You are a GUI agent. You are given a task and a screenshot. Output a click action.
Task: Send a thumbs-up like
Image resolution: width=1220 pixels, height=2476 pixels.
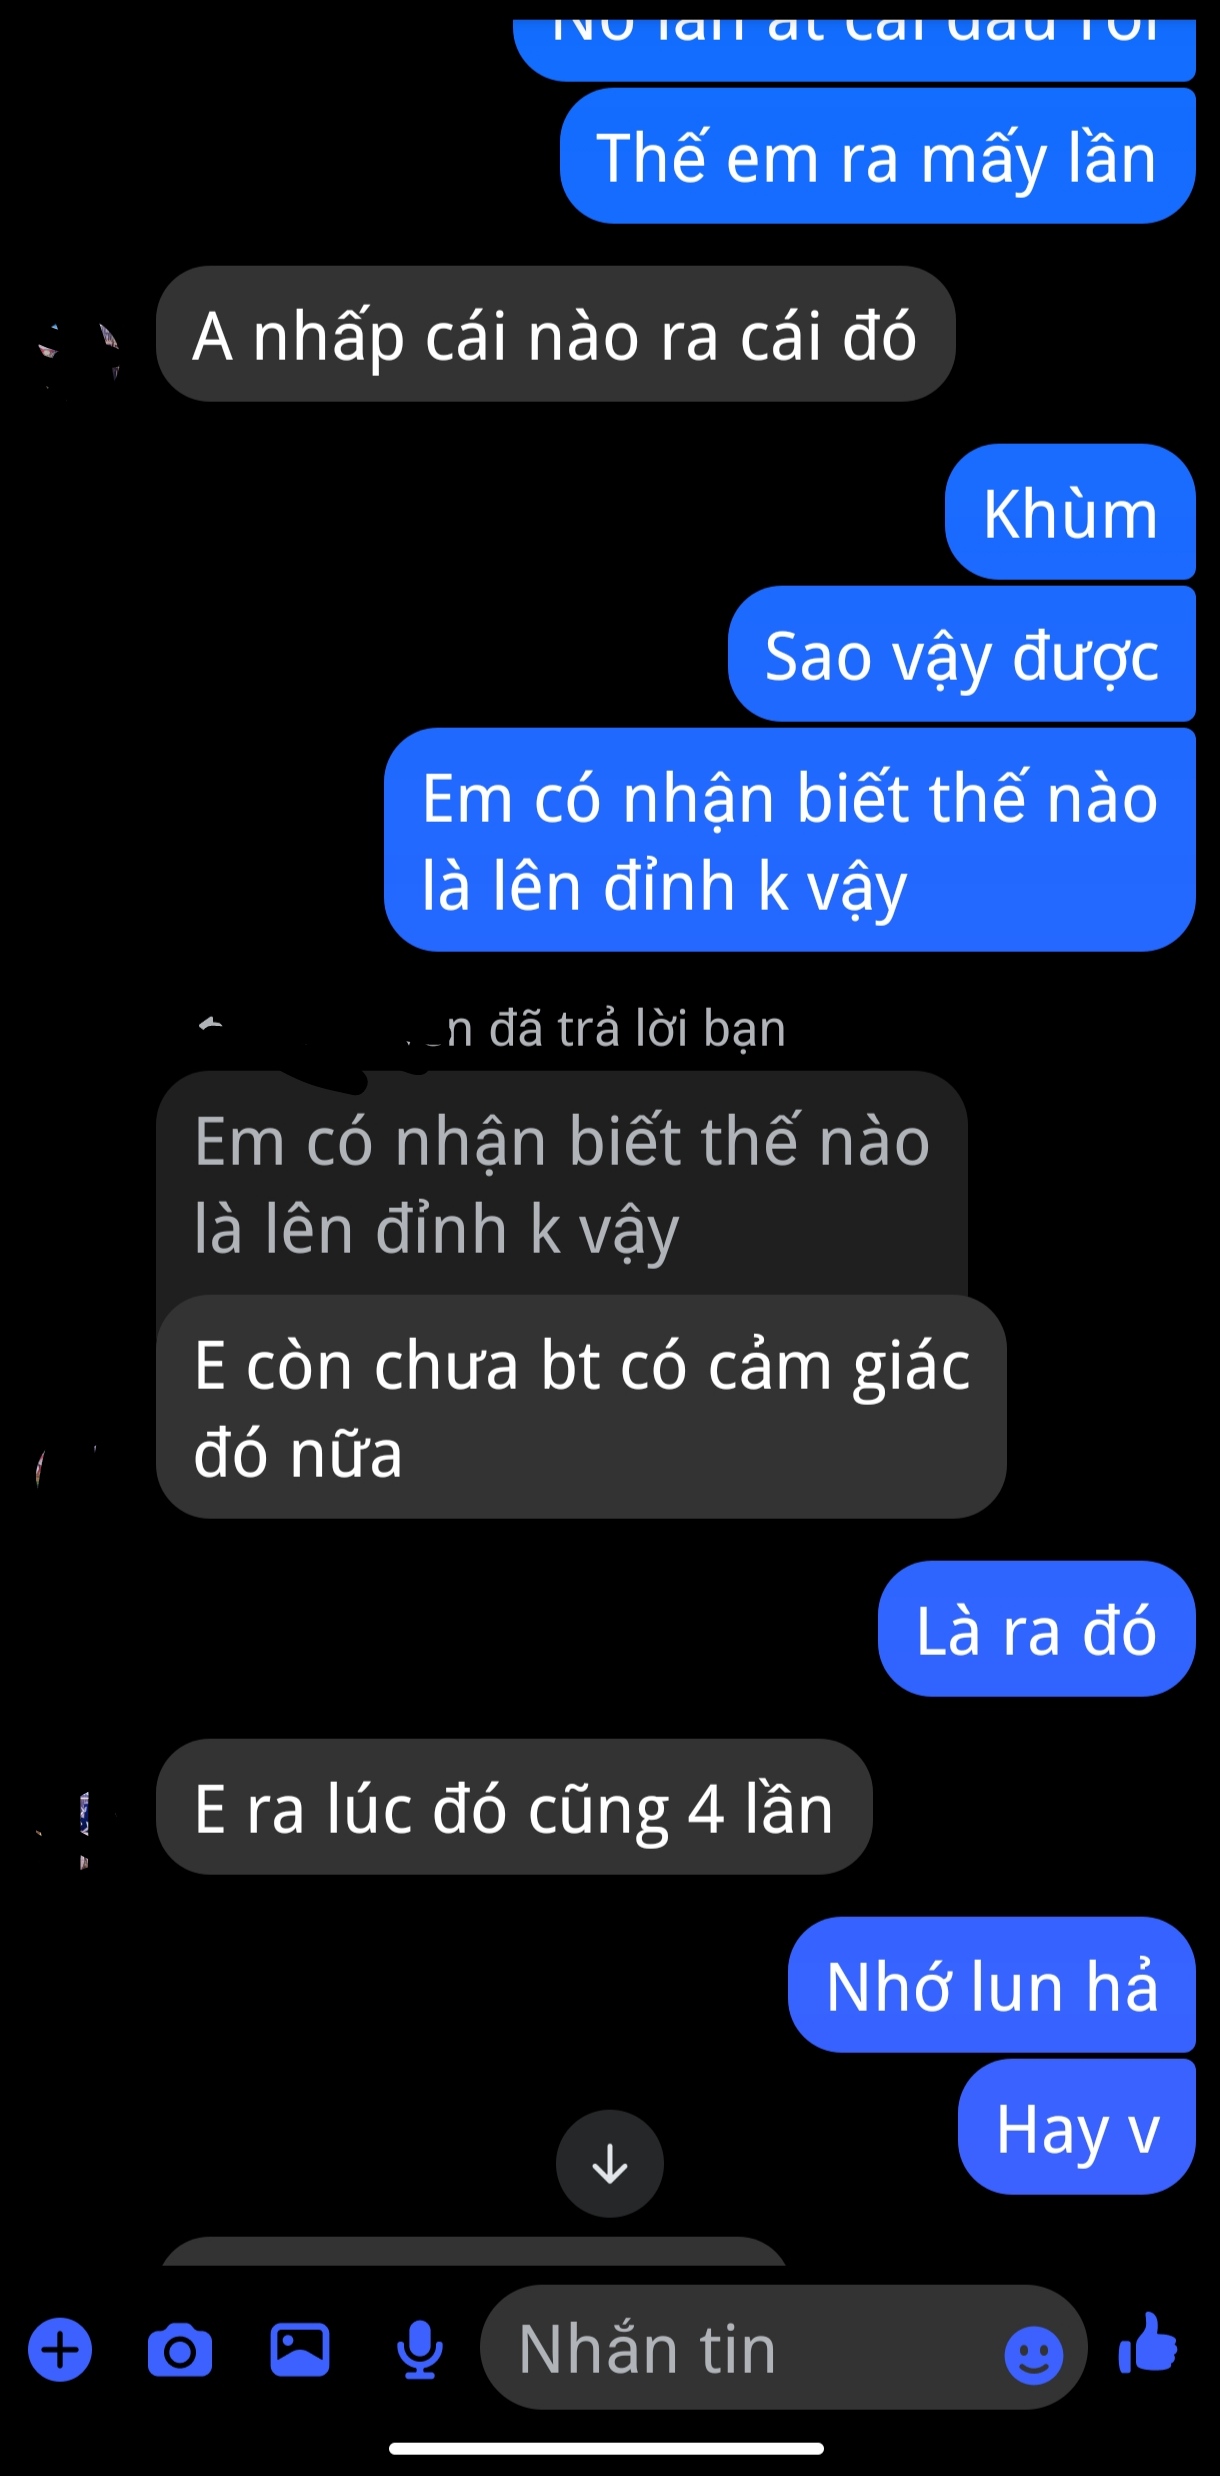[x=1148, y=2345]
